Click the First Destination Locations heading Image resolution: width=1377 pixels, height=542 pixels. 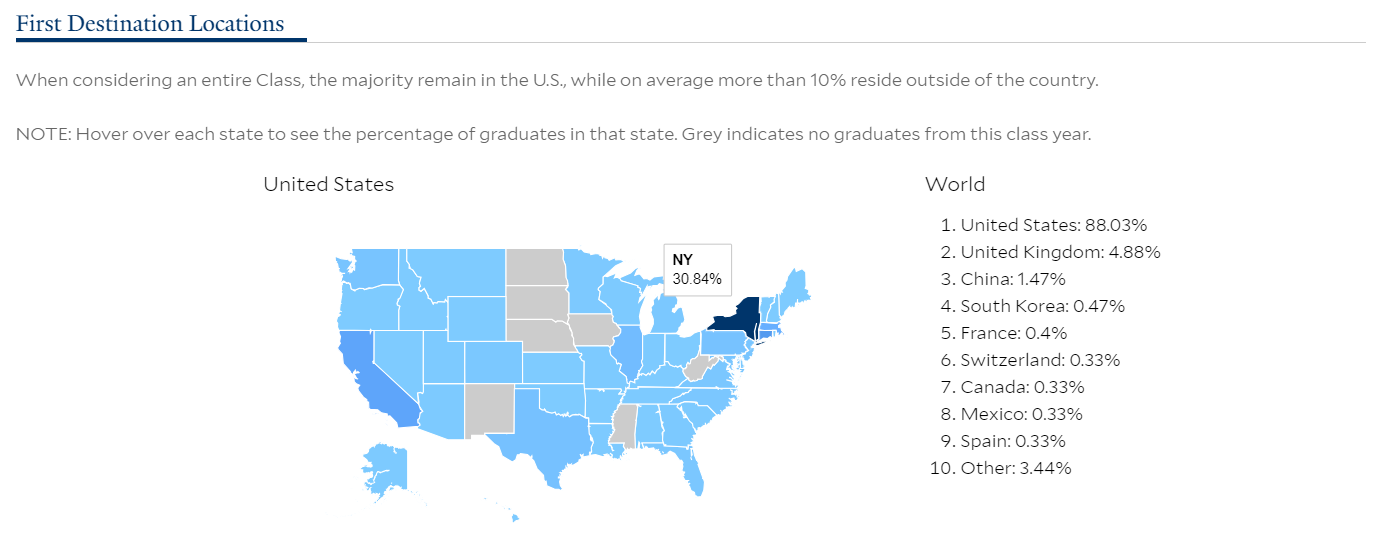[150, 24]
